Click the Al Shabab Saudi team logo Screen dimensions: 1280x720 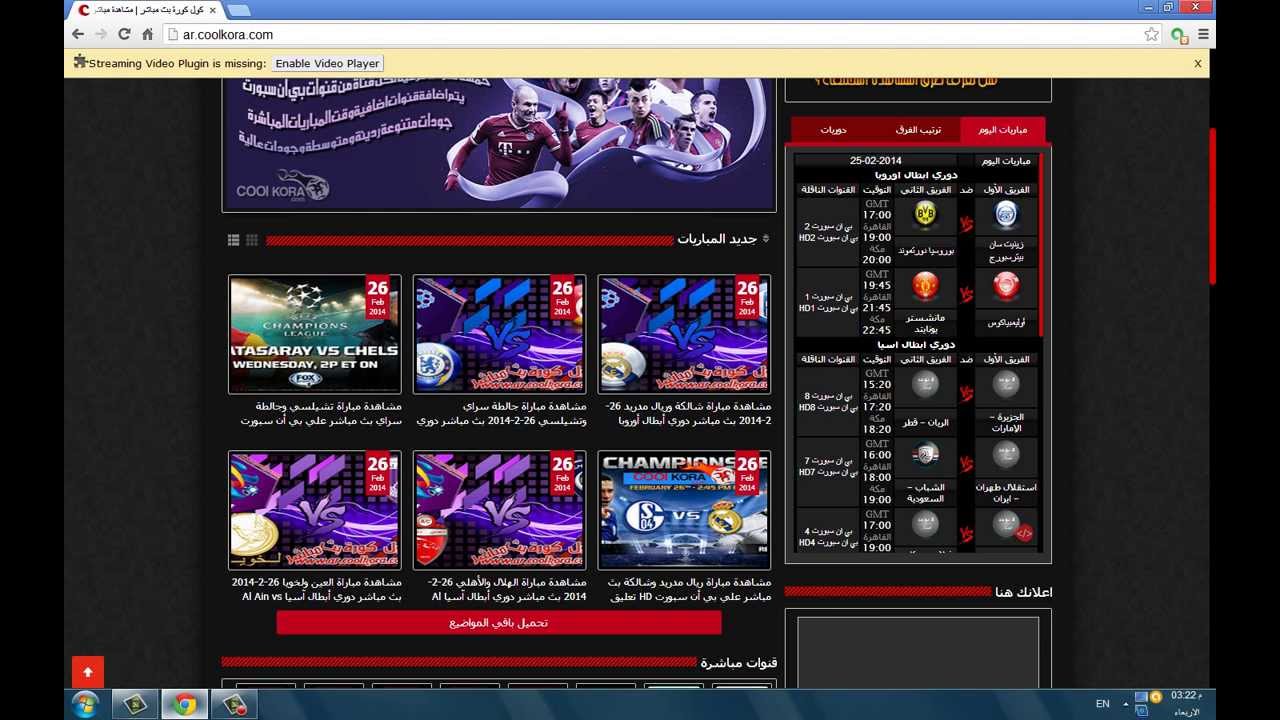click(x=926, y=455)
